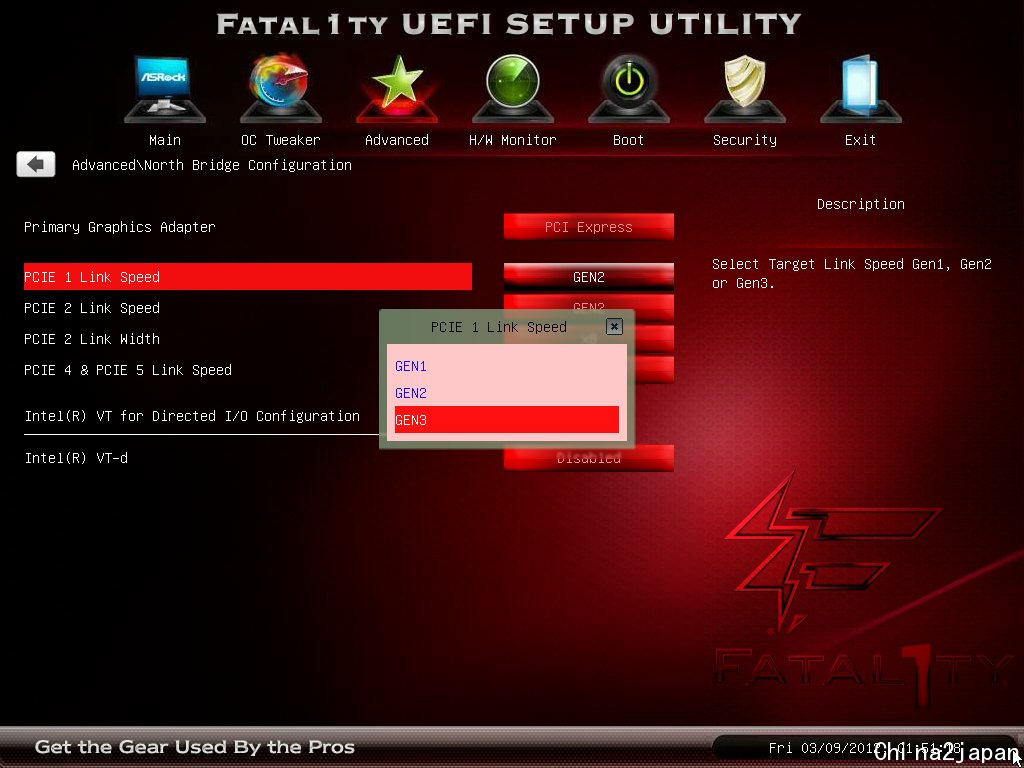Select the PCIE 2 Link Width row
This screenshot has height=768, width=1024.
coord(91,339)
